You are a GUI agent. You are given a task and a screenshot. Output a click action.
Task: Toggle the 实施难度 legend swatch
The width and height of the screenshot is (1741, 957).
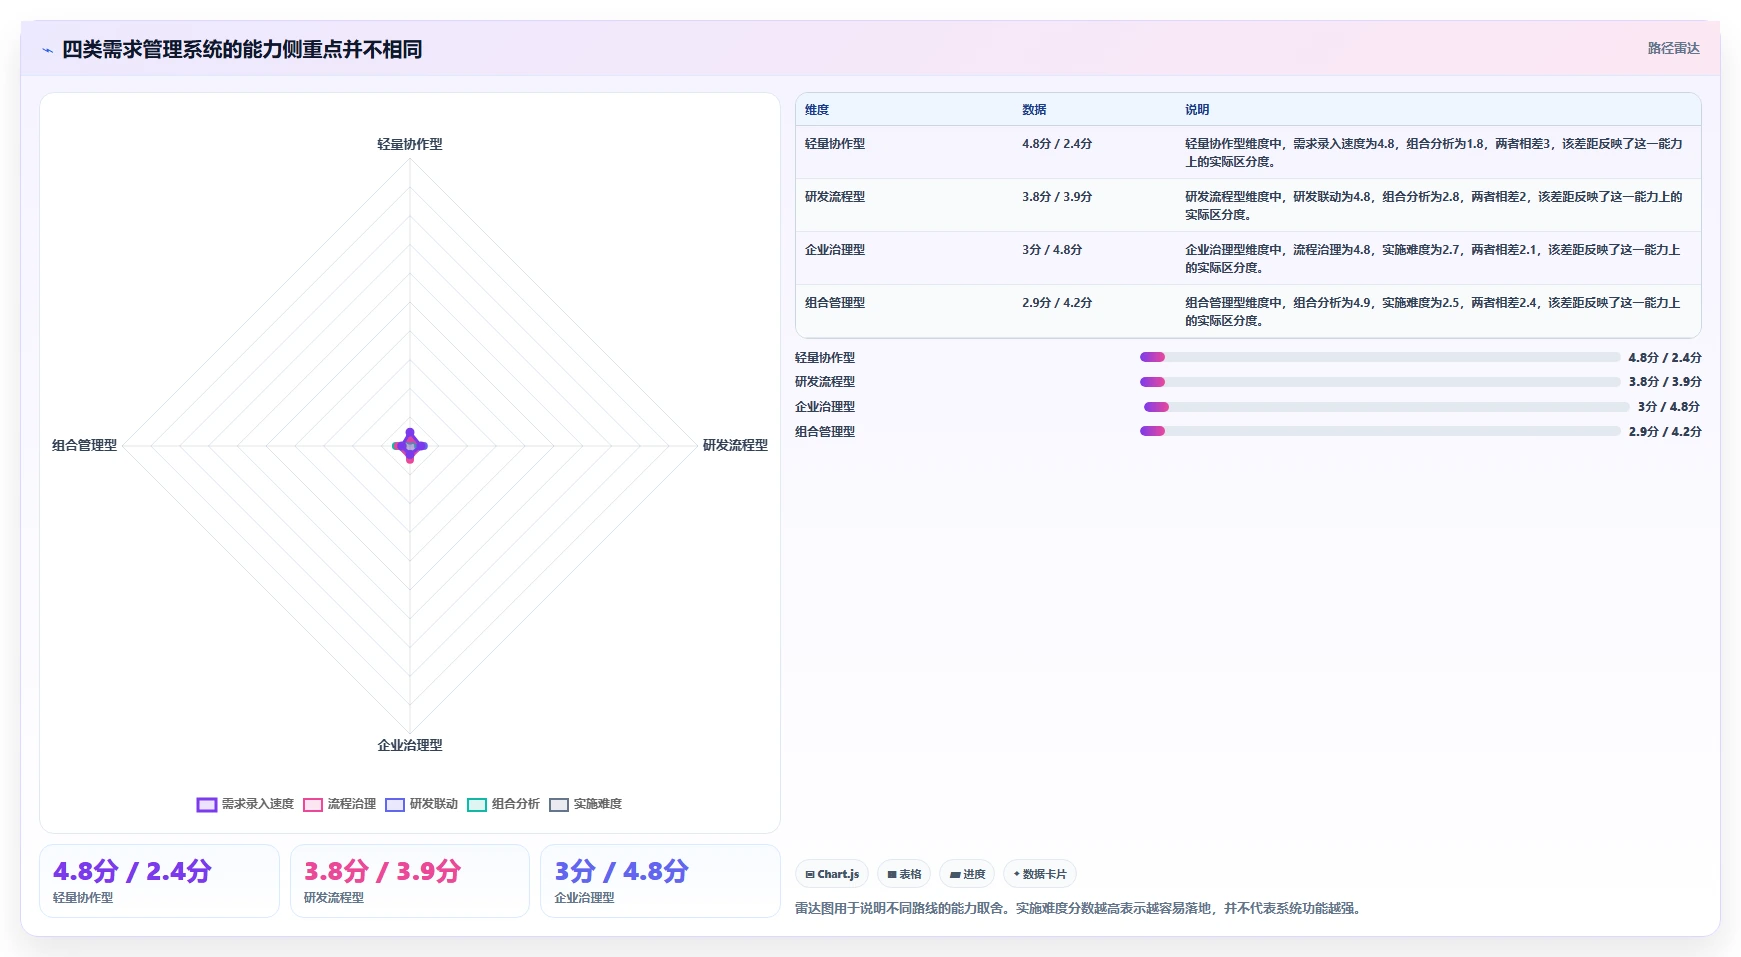click(559, 805)
